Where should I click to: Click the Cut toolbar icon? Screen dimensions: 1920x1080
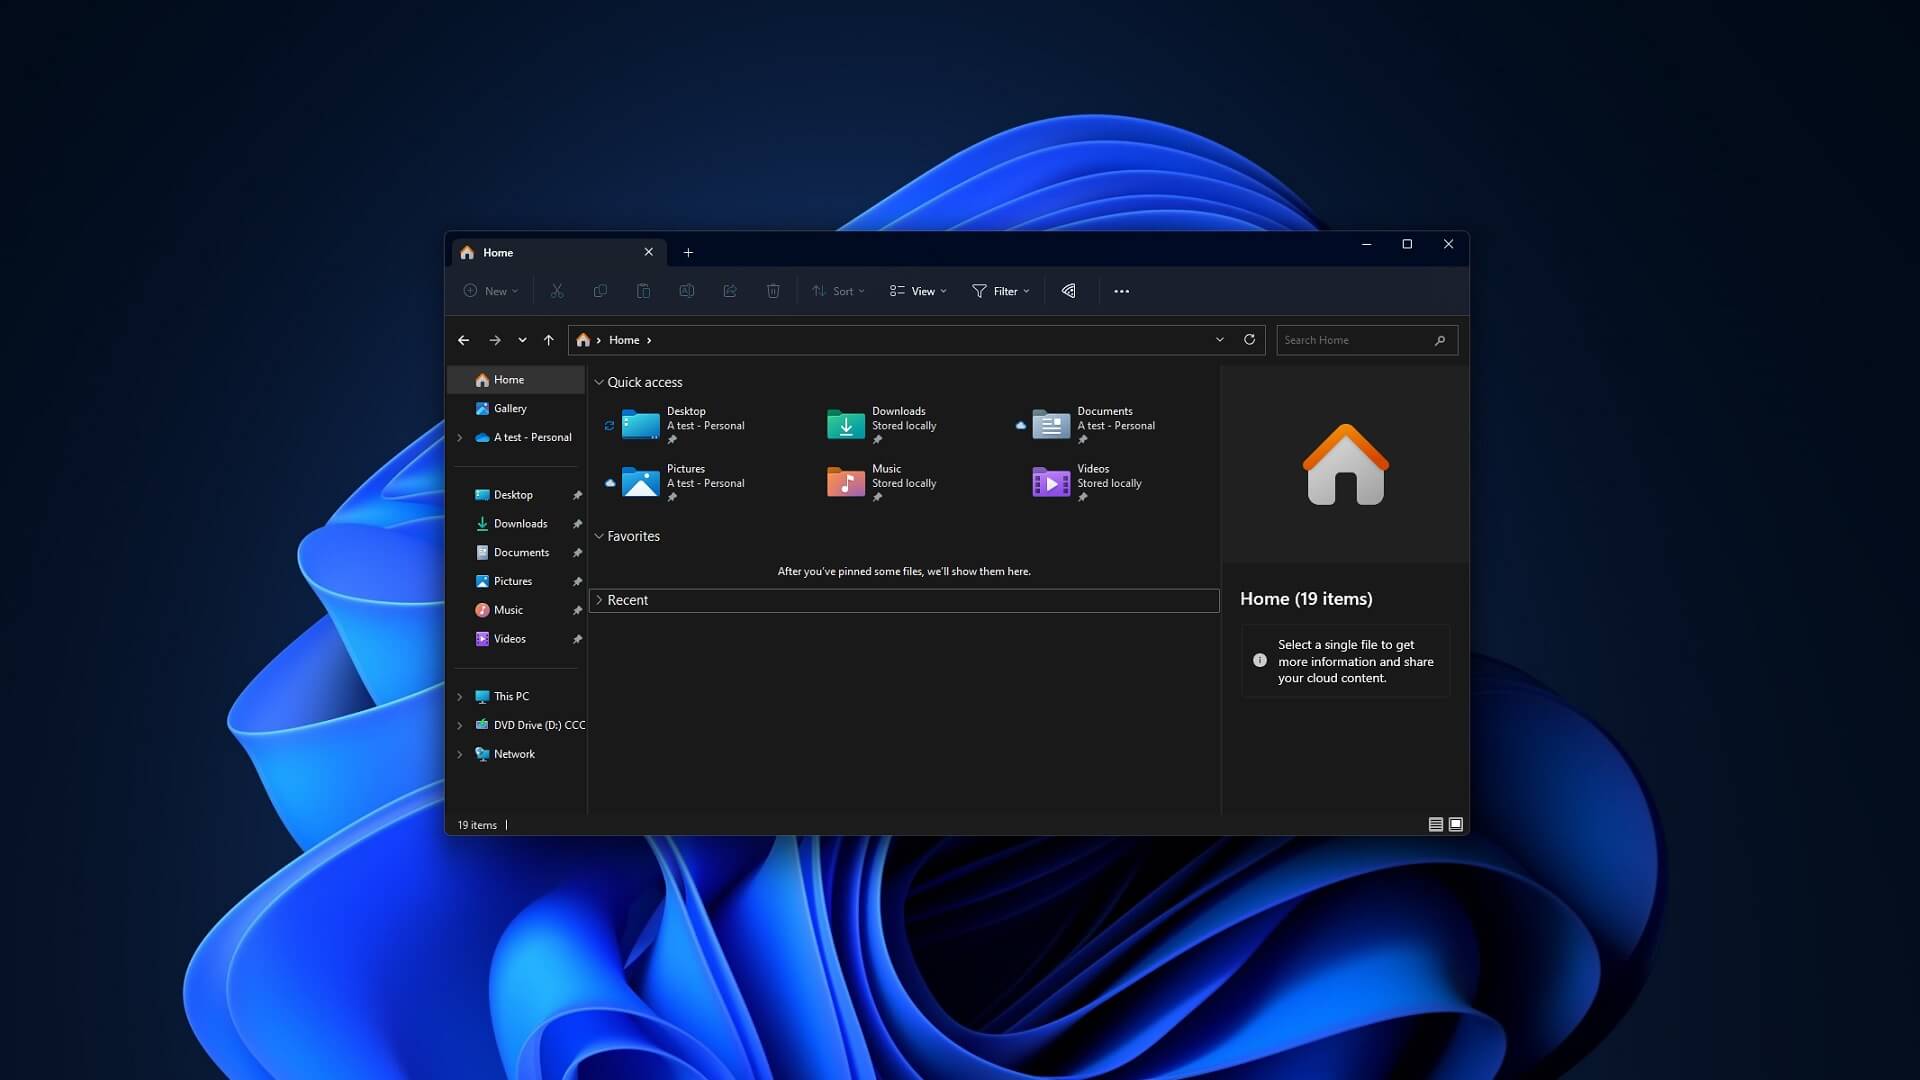(555, 290)
